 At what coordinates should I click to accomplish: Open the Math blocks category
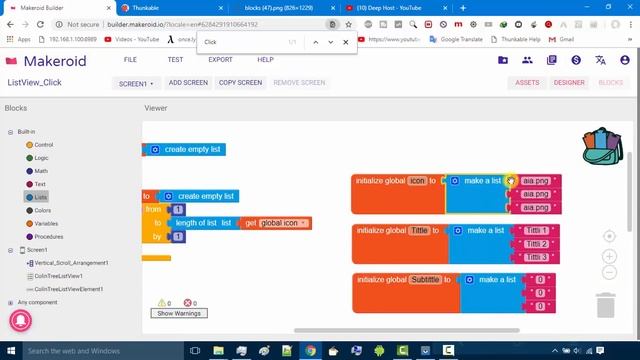[x=37, y=171]
